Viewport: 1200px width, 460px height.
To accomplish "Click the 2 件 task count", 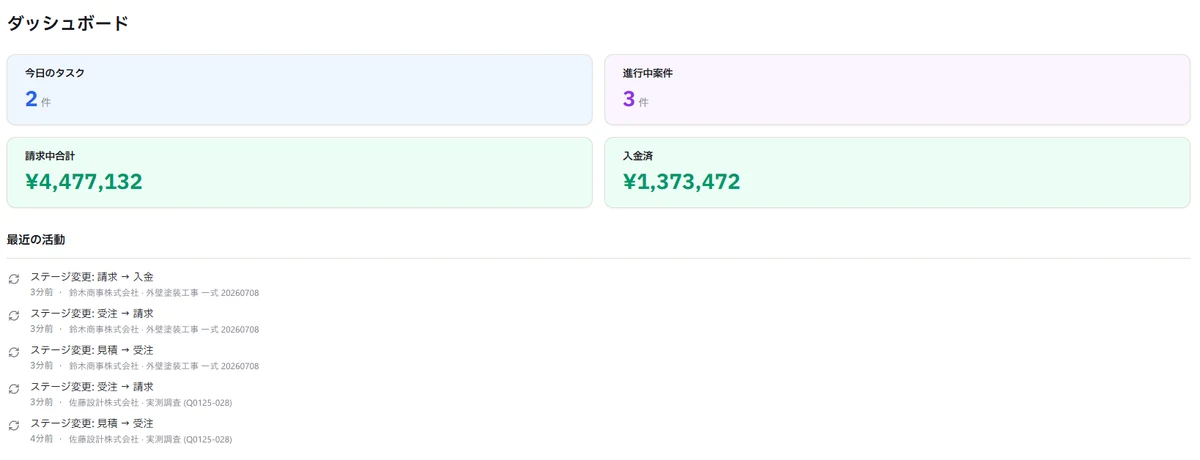I will click(x=38, y=99).
